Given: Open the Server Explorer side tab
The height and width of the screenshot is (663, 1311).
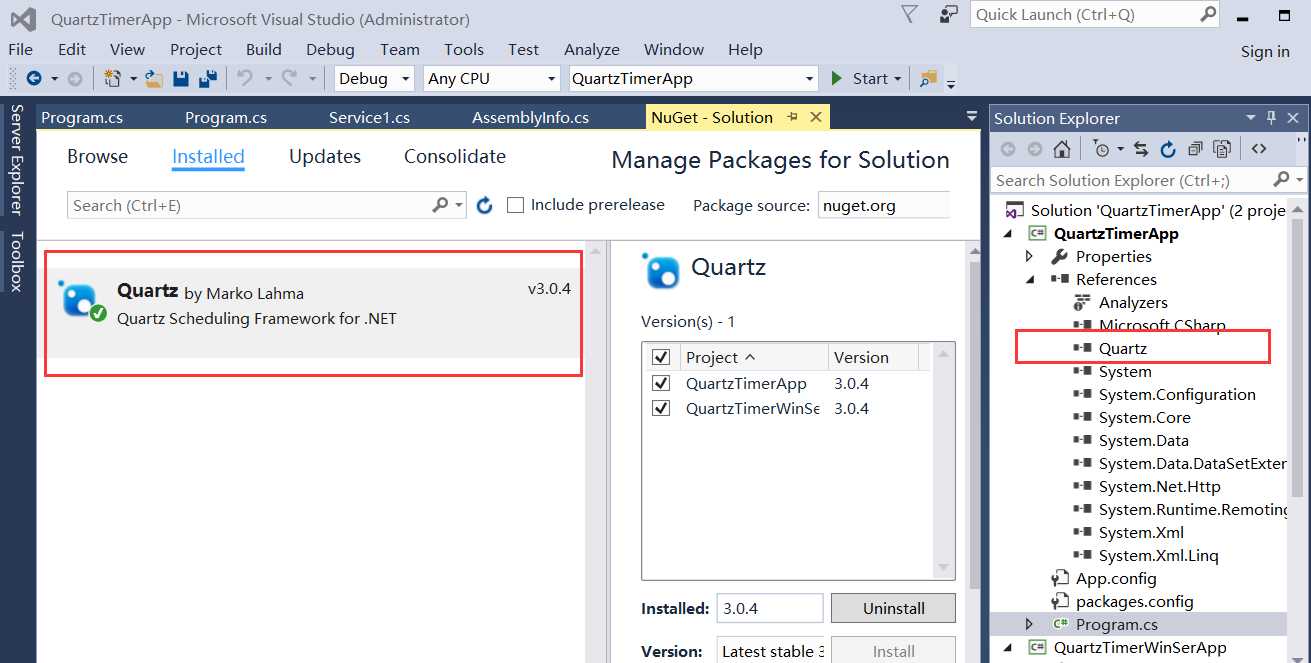Looking at the screenshot, I should [x=16, y=159].
